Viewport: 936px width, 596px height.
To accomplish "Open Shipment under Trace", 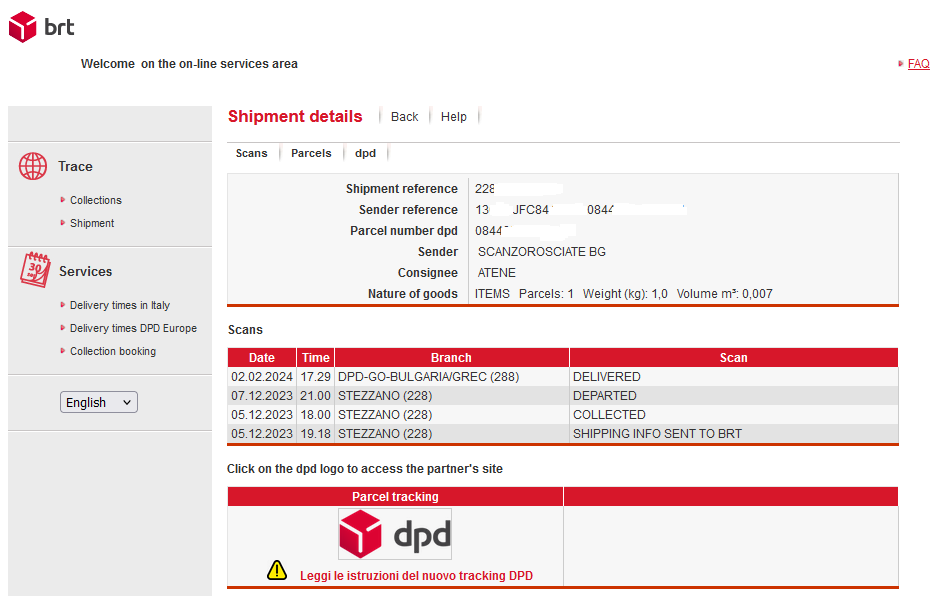I will click(92, 223).
